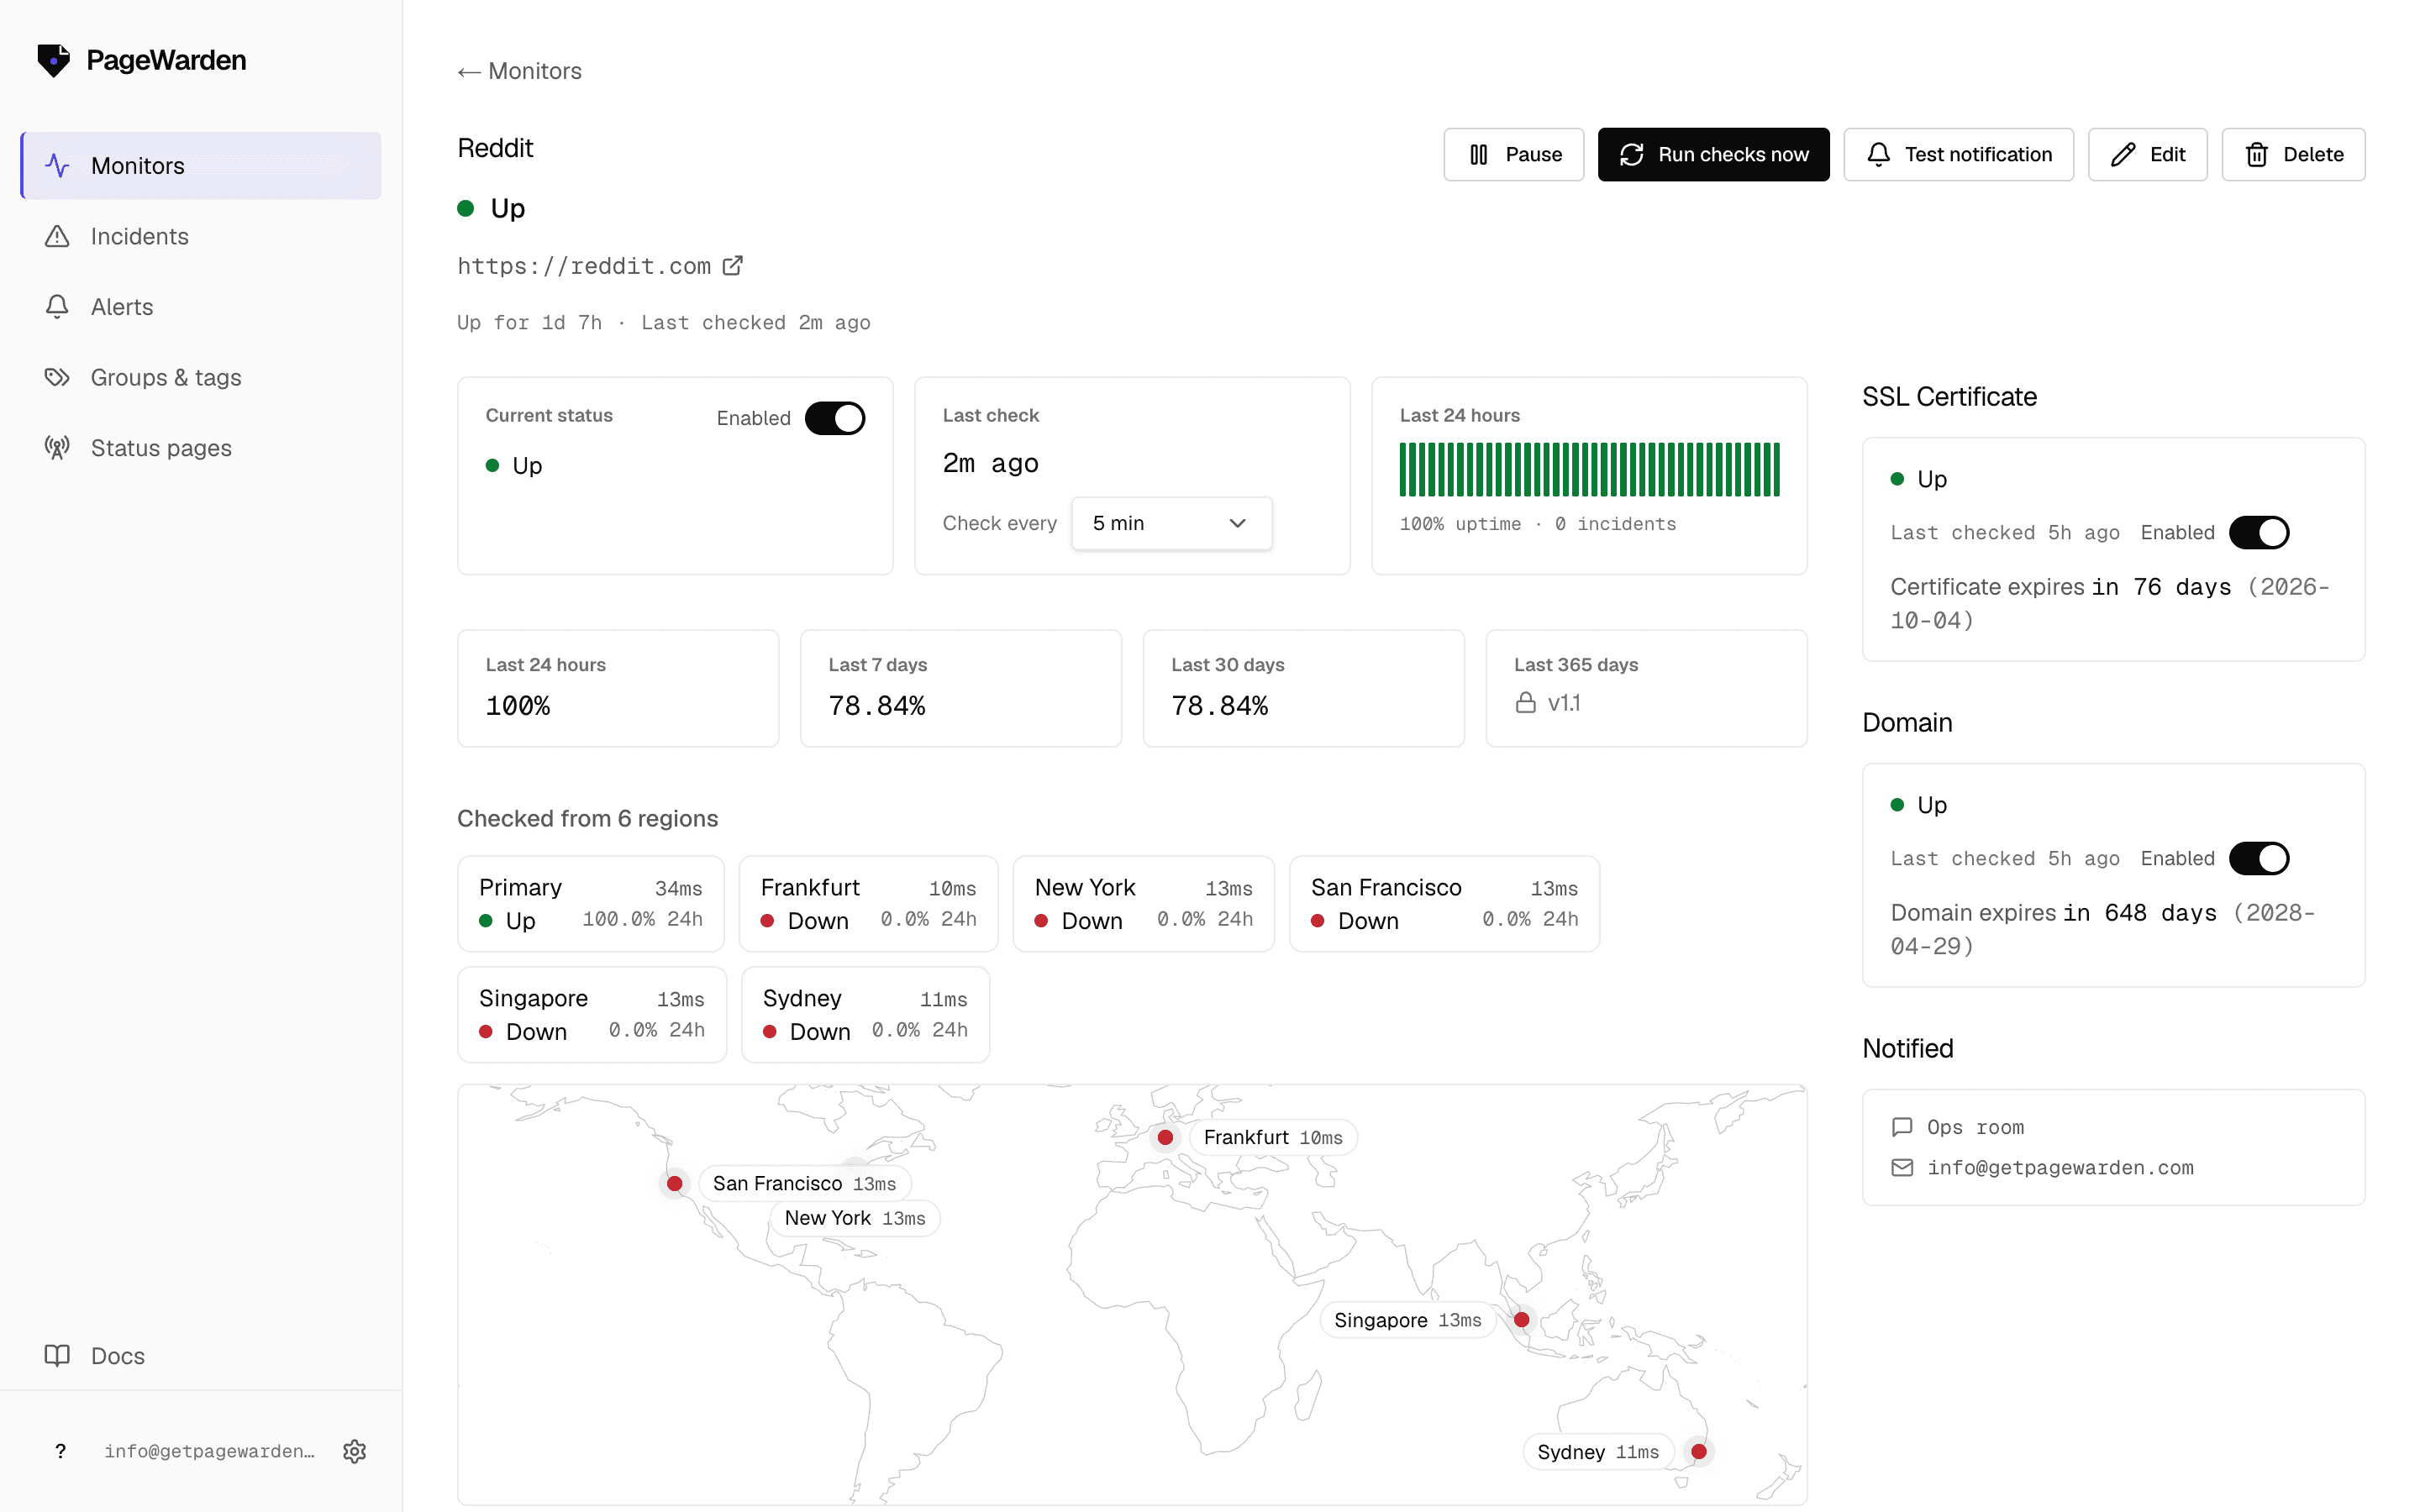
Task: Click the Monitors pulse icon in sidebar
Action: pos(57,165)
